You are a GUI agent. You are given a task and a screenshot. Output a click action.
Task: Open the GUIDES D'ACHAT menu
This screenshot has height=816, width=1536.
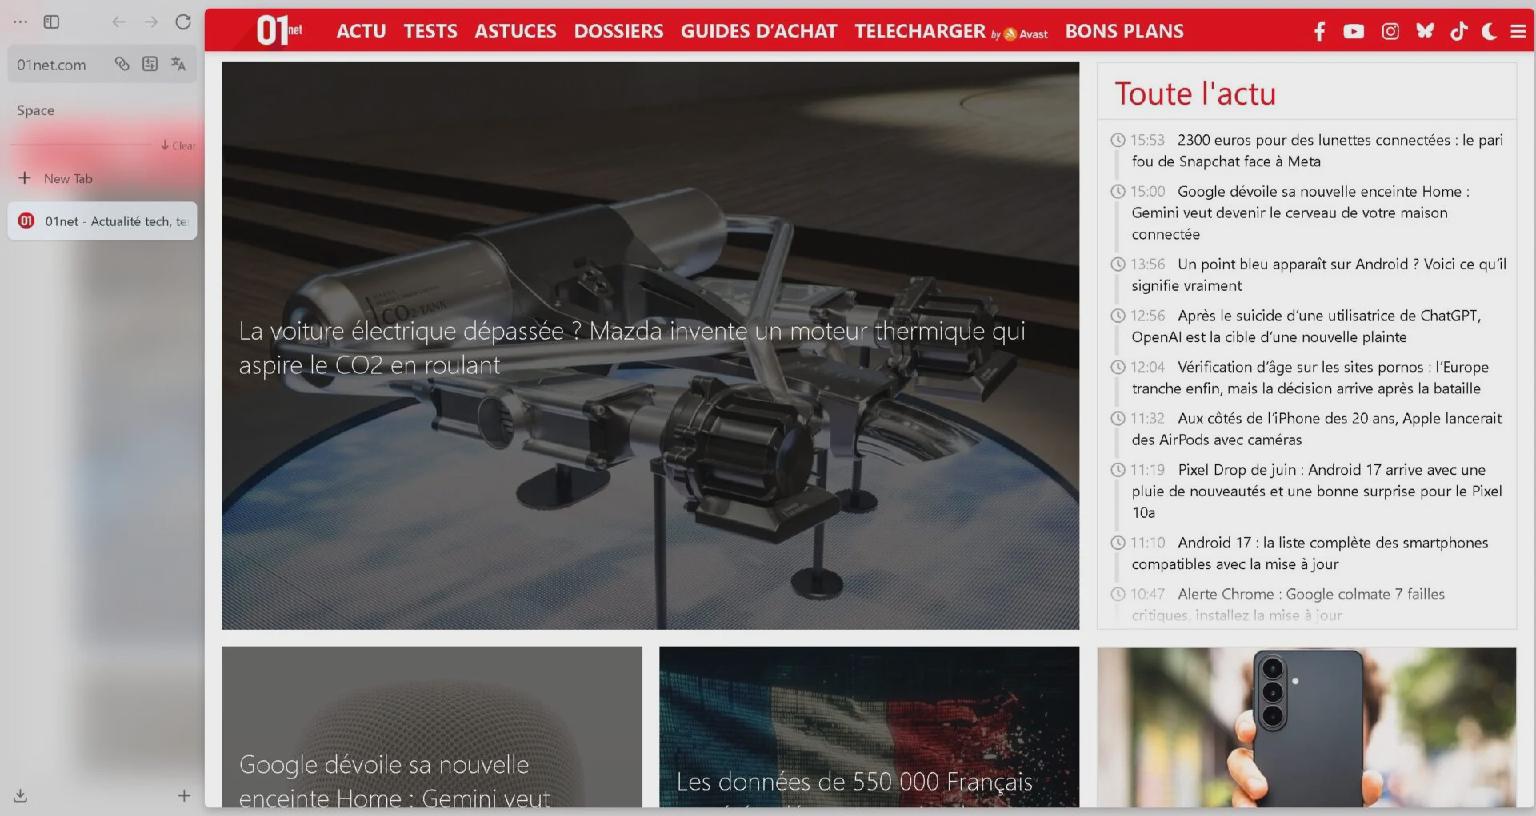coord(759,31)
